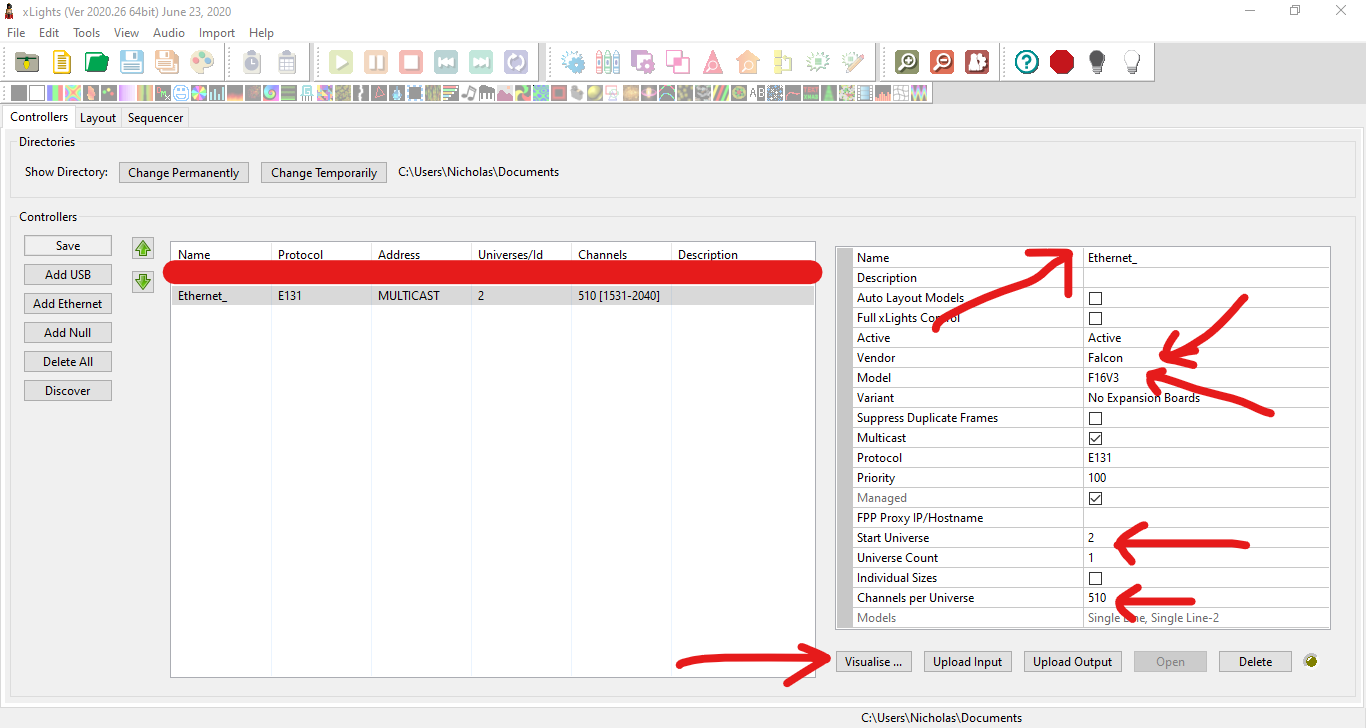
Task: Click the red octagon stop icon
Action: pyautogui.click(x=1062, y=62)
